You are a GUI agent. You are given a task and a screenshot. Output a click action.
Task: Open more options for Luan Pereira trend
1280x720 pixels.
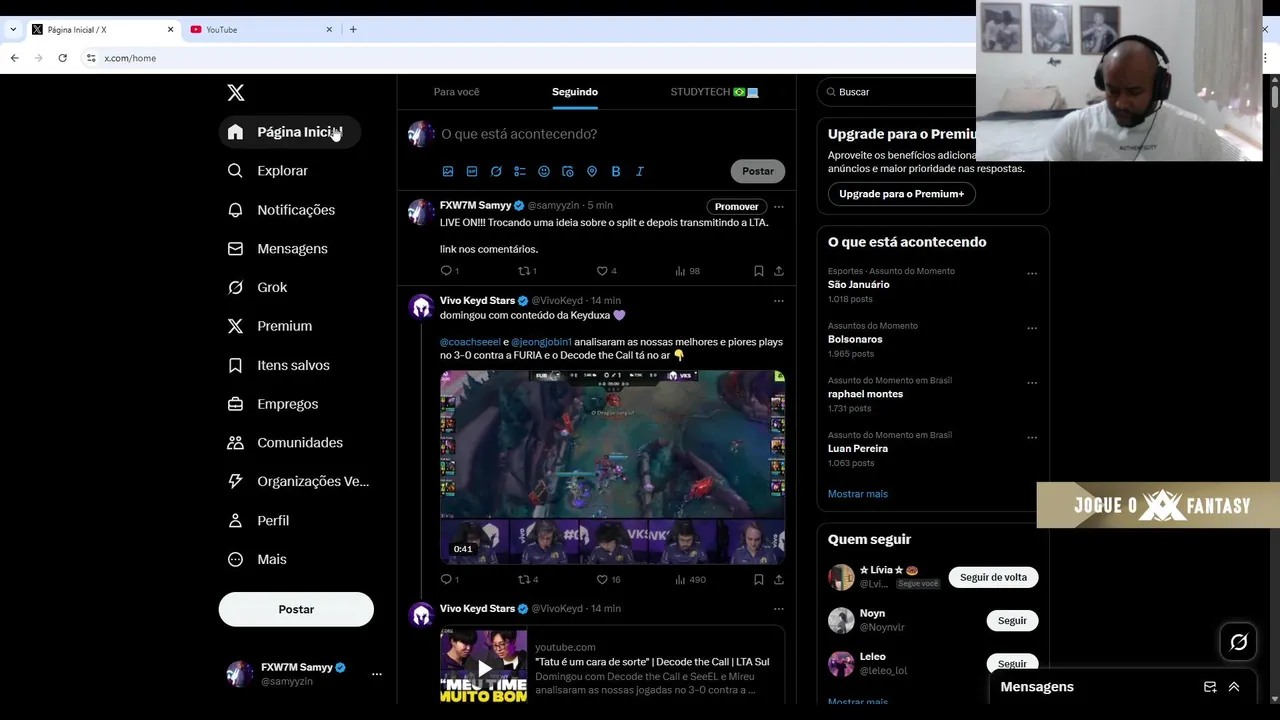click(1032, 438)
